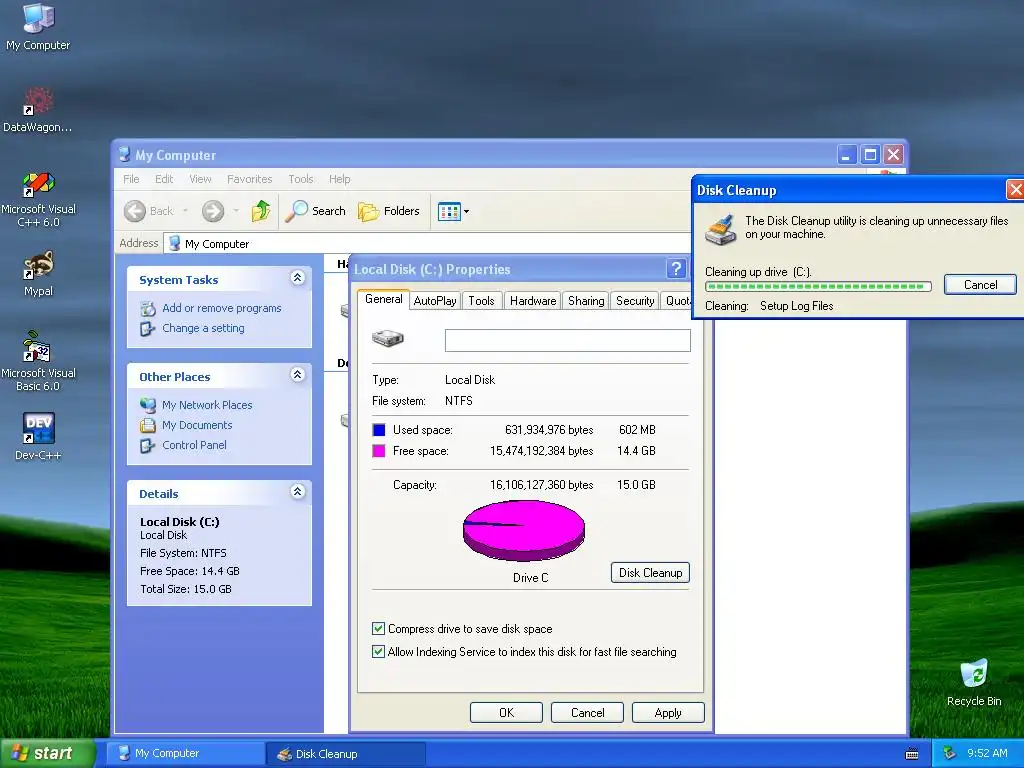Launch Microsoft Visual C++ 6.0 shortcut
This screenshot has height=768, width=1024.
pos(38,199)
